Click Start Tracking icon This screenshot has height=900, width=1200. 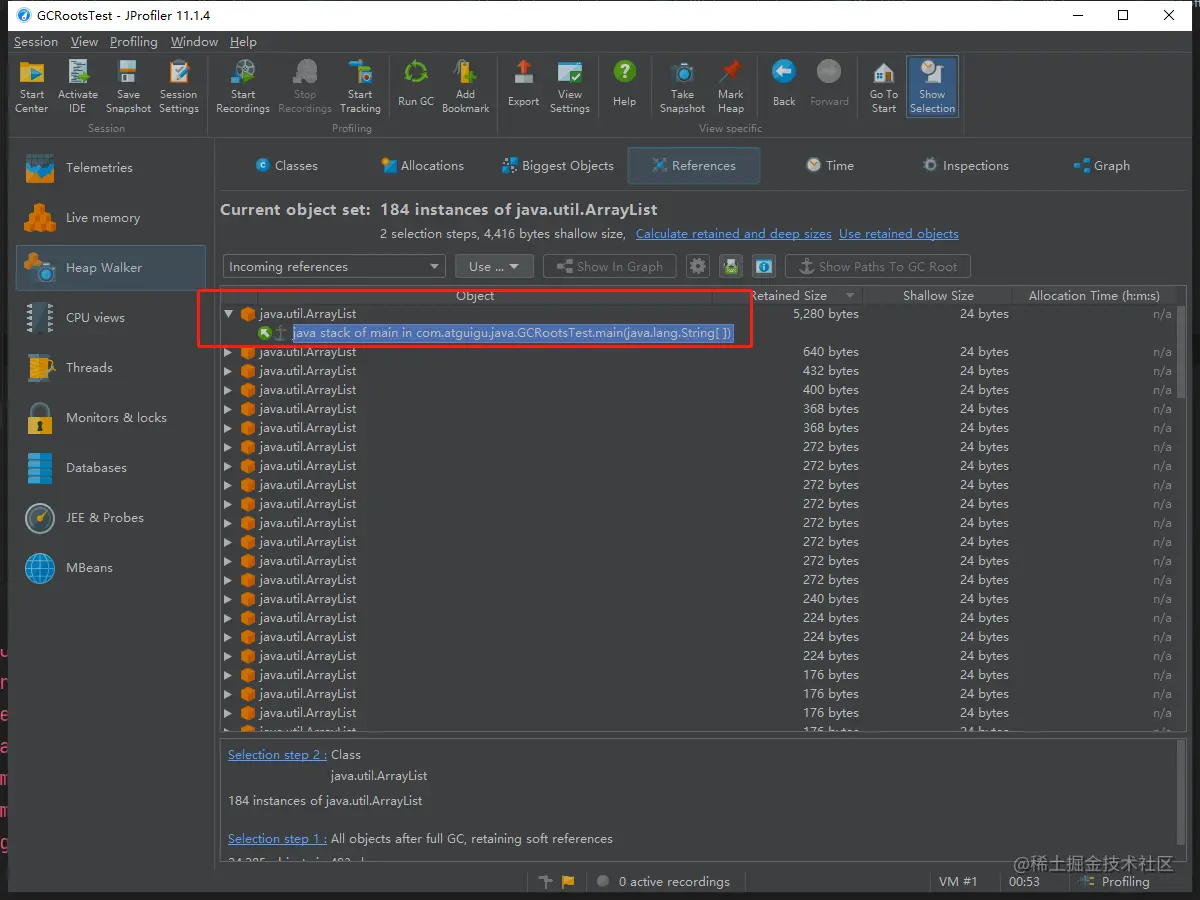coord(360,86)
